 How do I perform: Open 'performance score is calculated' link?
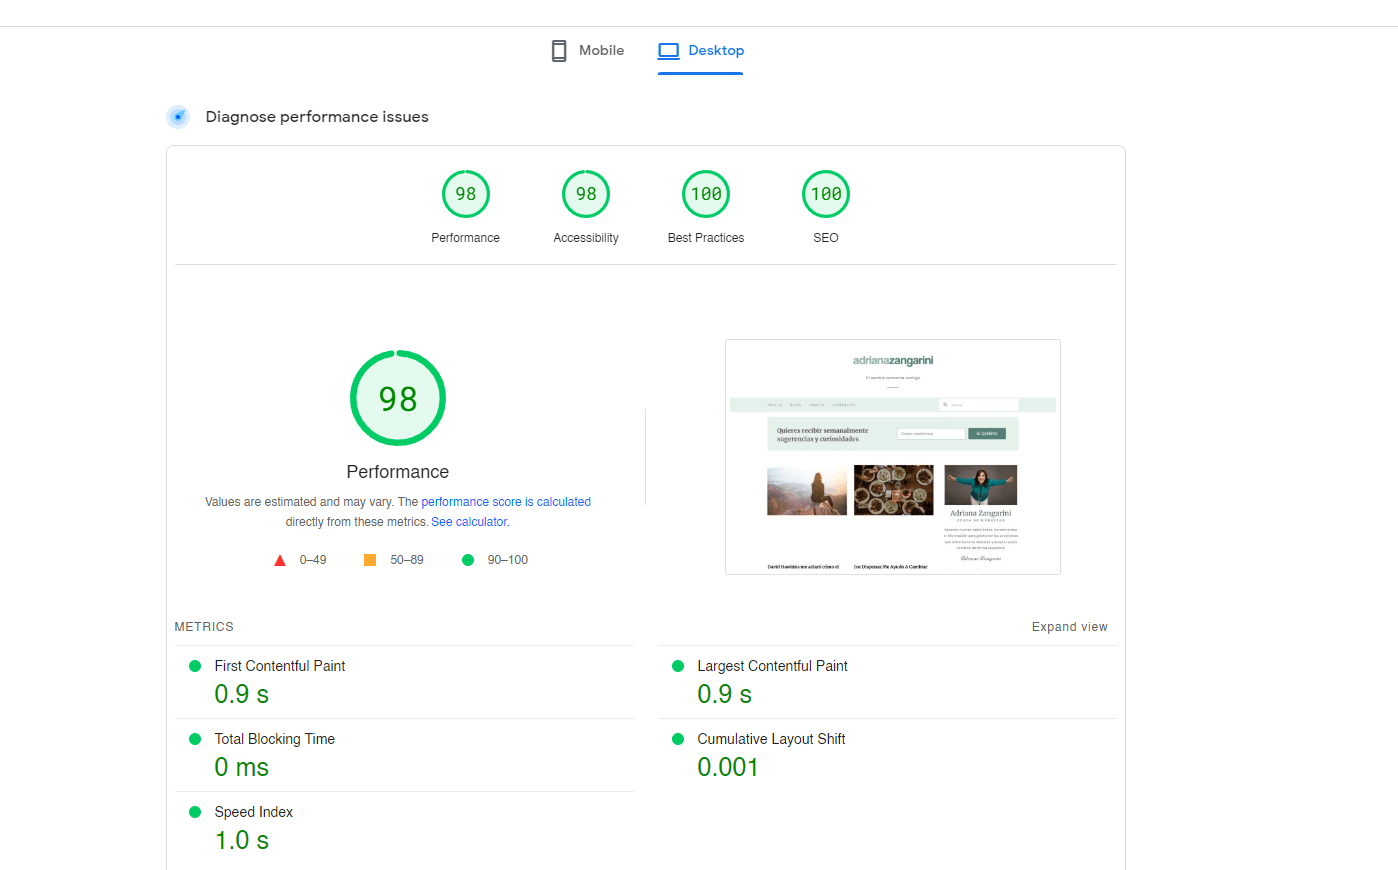coord(506,502)
